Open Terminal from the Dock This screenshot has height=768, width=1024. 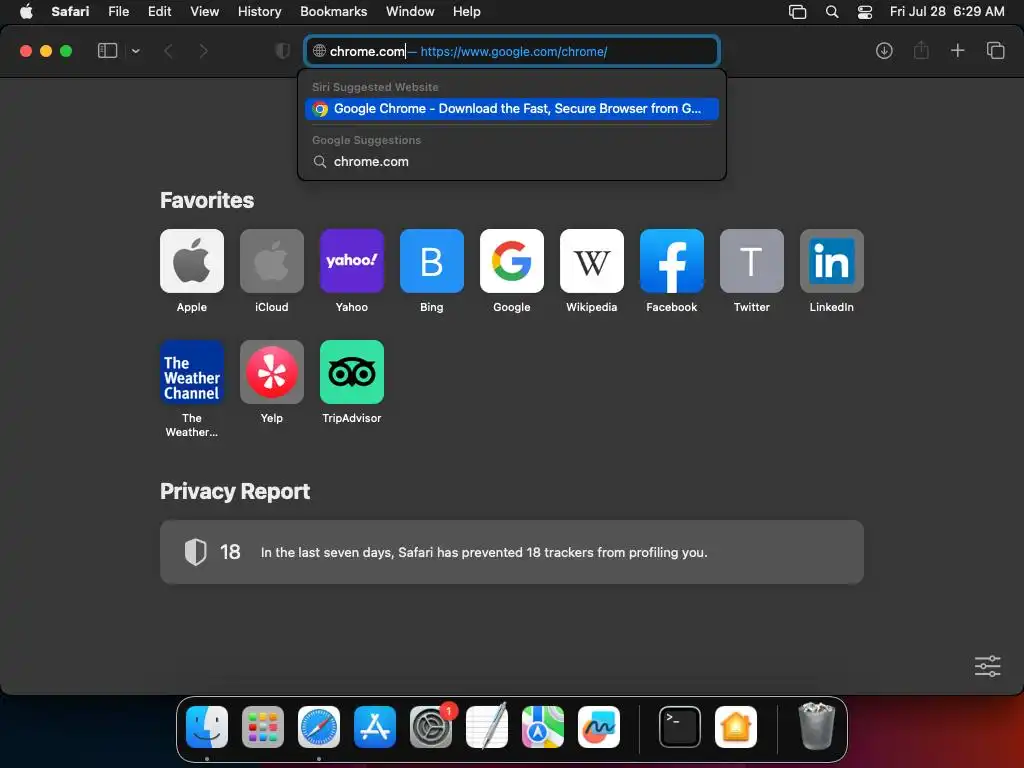(680, 727)
